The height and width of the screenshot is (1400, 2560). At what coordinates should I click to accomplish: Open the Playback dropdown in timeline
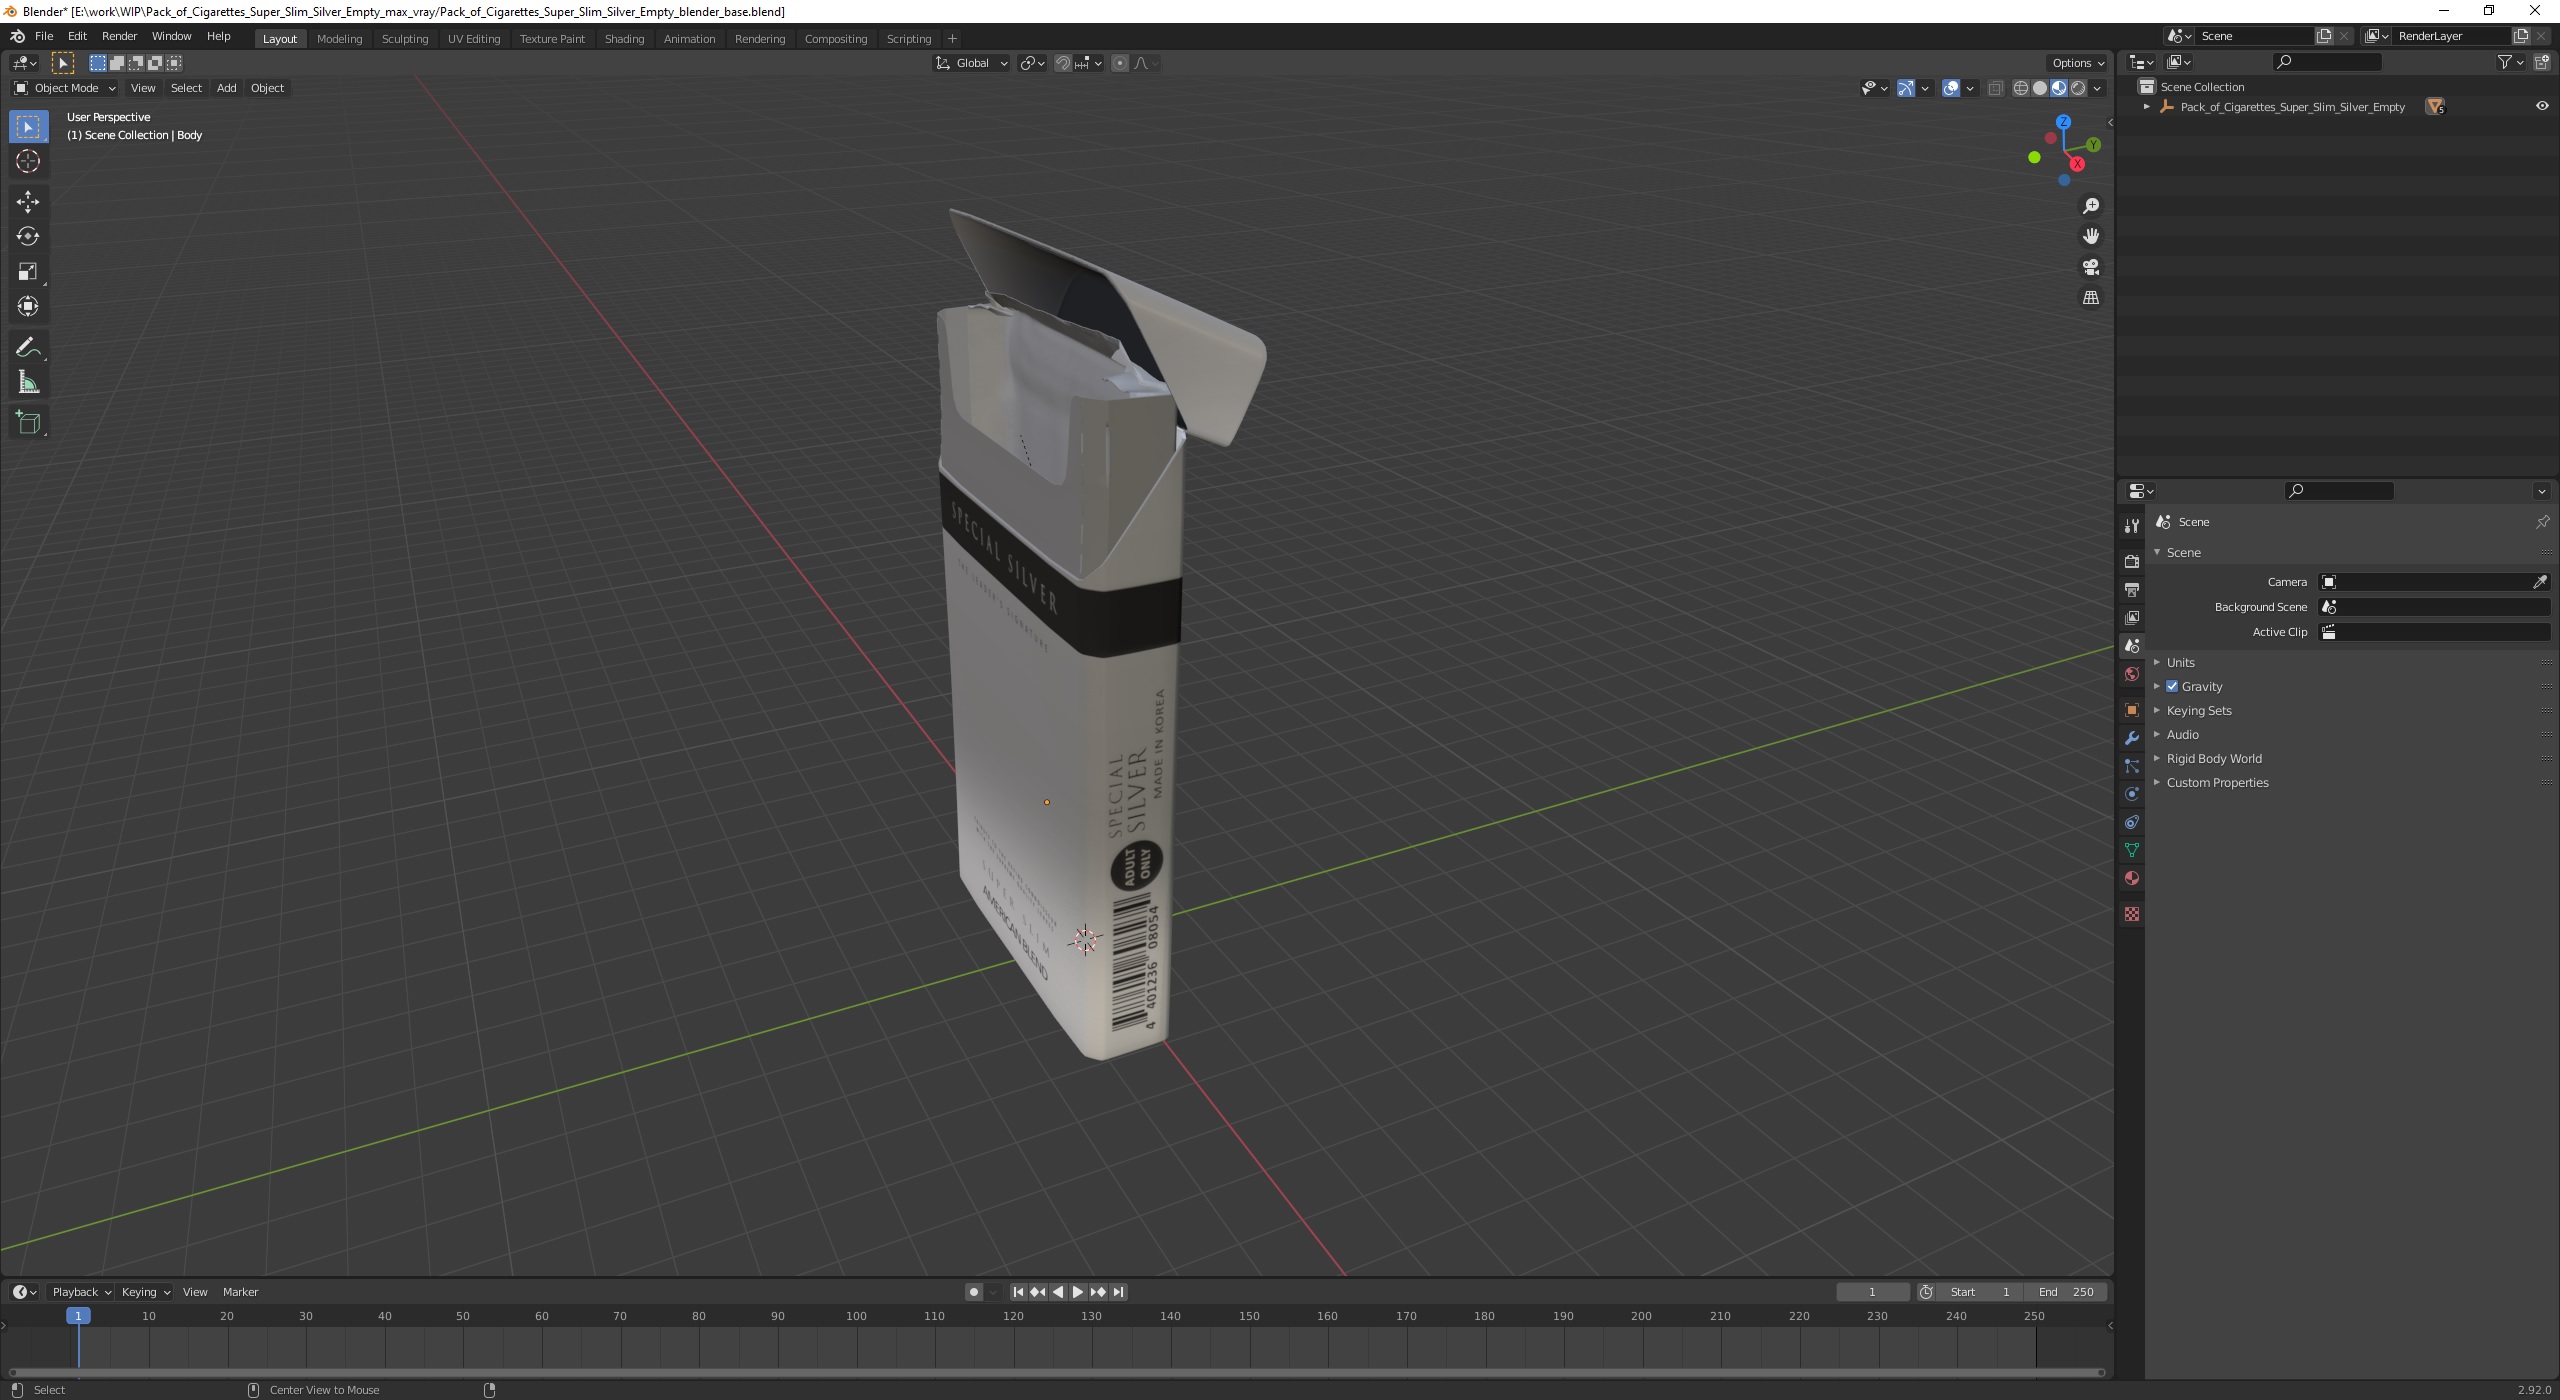coord(81,1292)
